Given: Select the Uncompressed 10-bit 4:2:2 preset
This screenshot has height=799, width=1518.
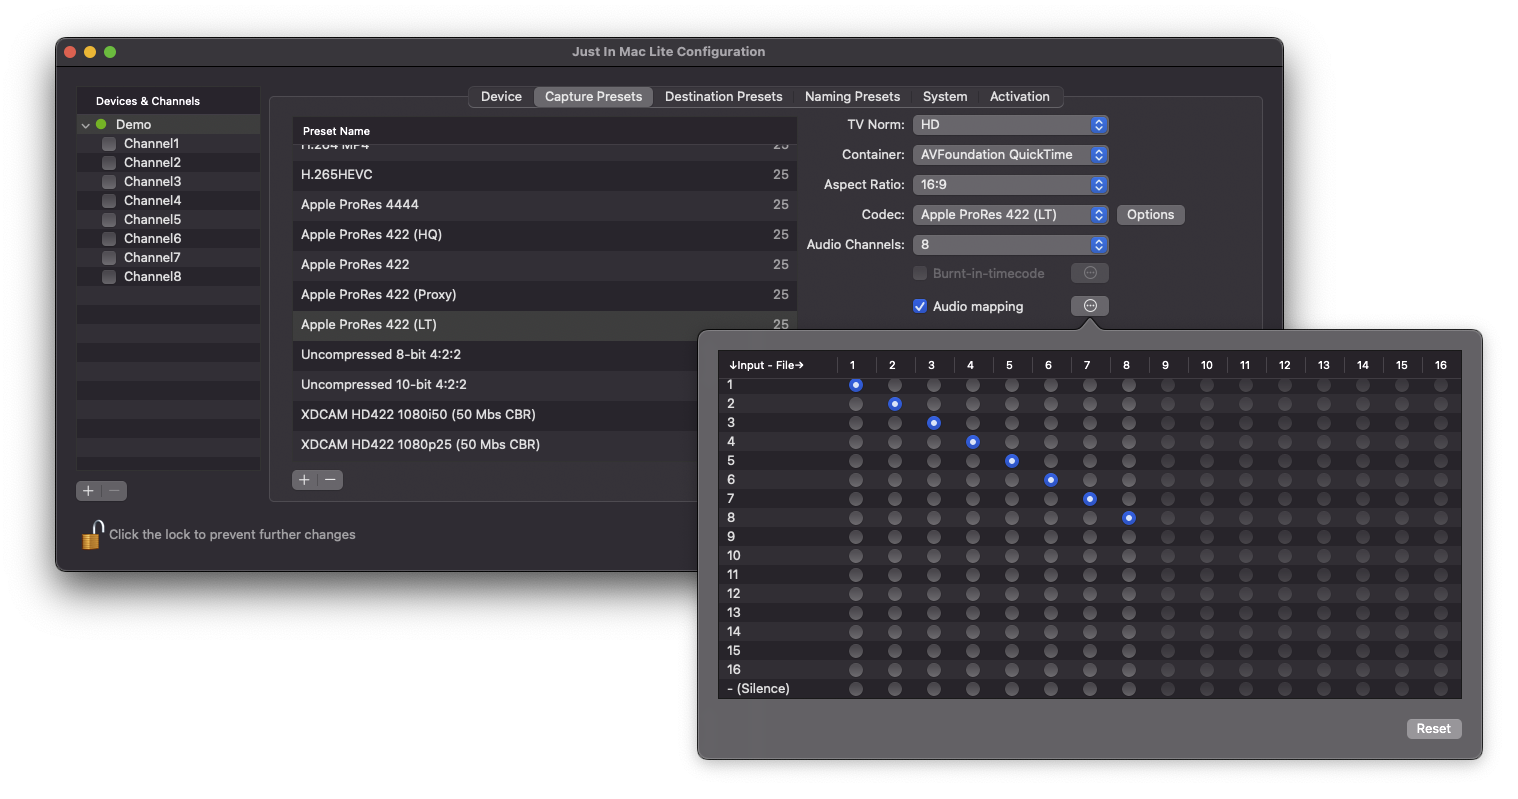Looking at the screenshot, I should point(496,385).
